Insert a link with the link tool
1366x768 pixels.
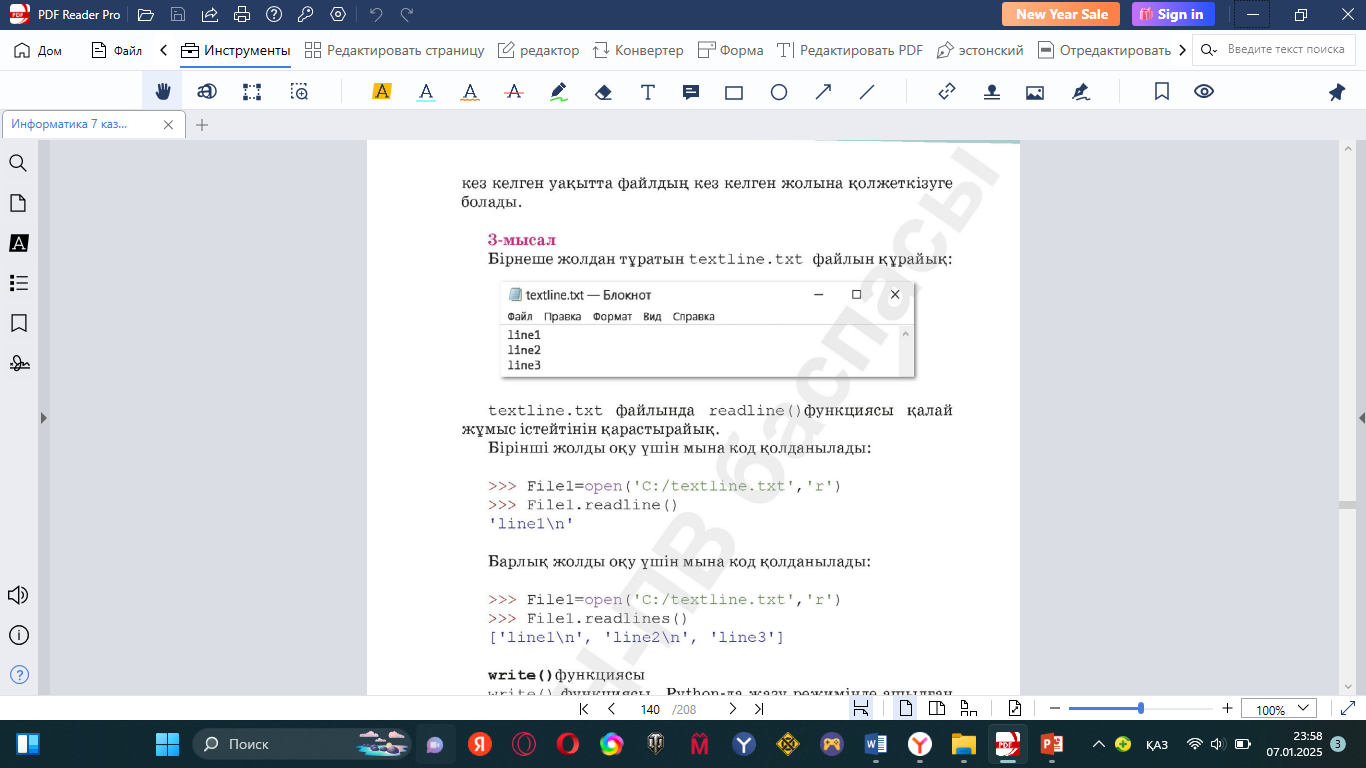pos(947,92)
